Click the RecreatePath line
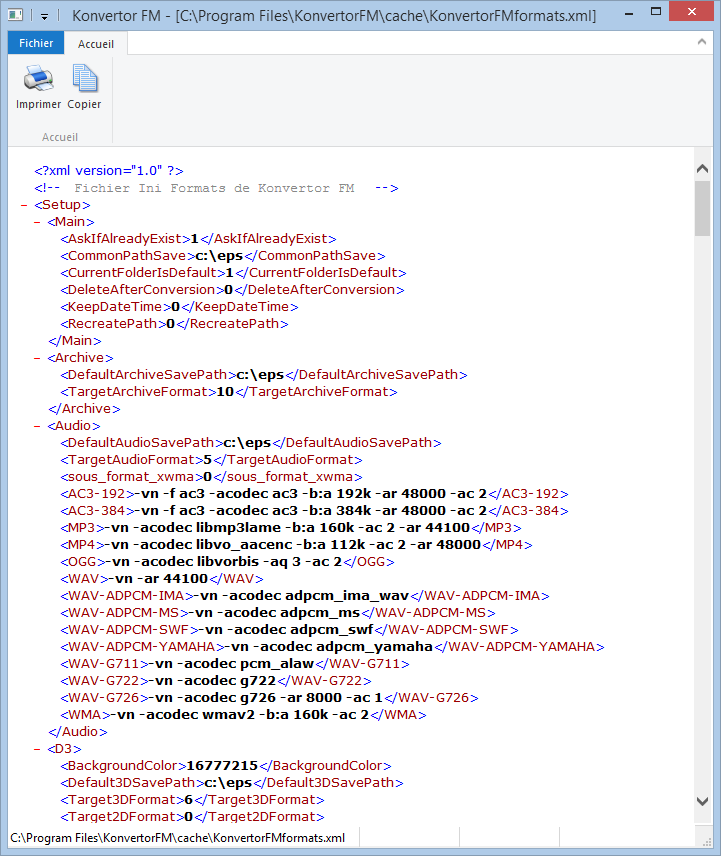 coord(174,324)
